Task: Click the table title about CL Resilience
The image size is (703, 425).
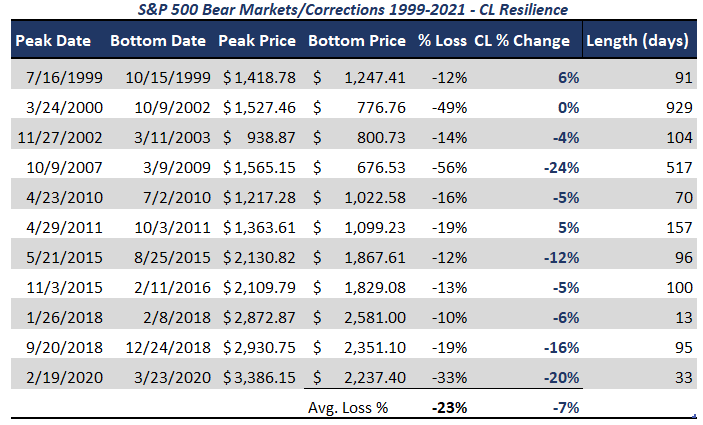Action: point(352,9)
